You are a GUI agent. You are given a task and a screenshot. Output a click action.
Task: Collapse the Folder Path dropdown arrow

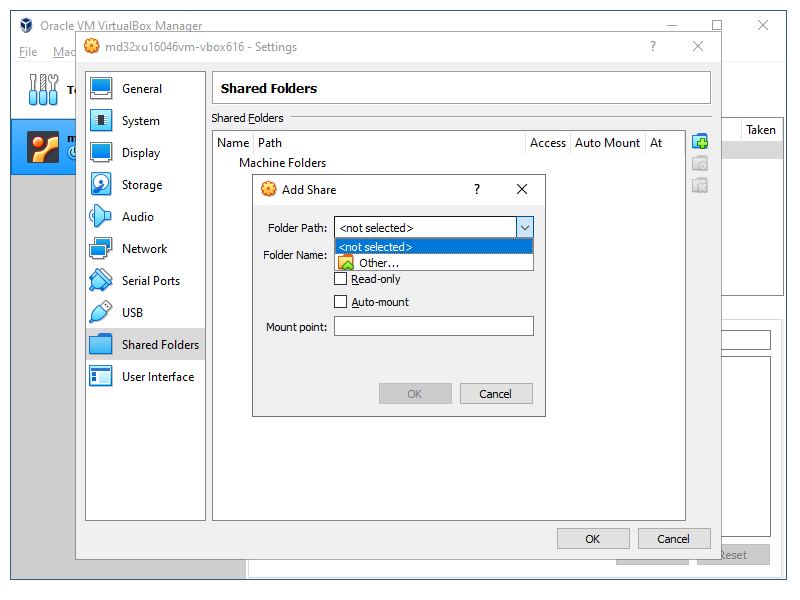[x=525, y=228]
